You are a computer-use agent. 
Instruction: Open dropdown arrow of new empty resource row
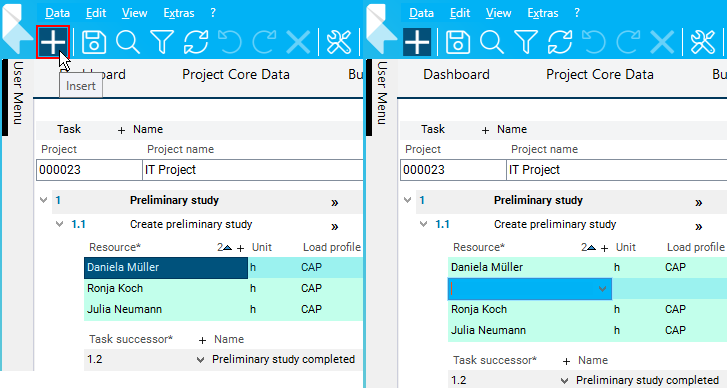tap(603, 289)
